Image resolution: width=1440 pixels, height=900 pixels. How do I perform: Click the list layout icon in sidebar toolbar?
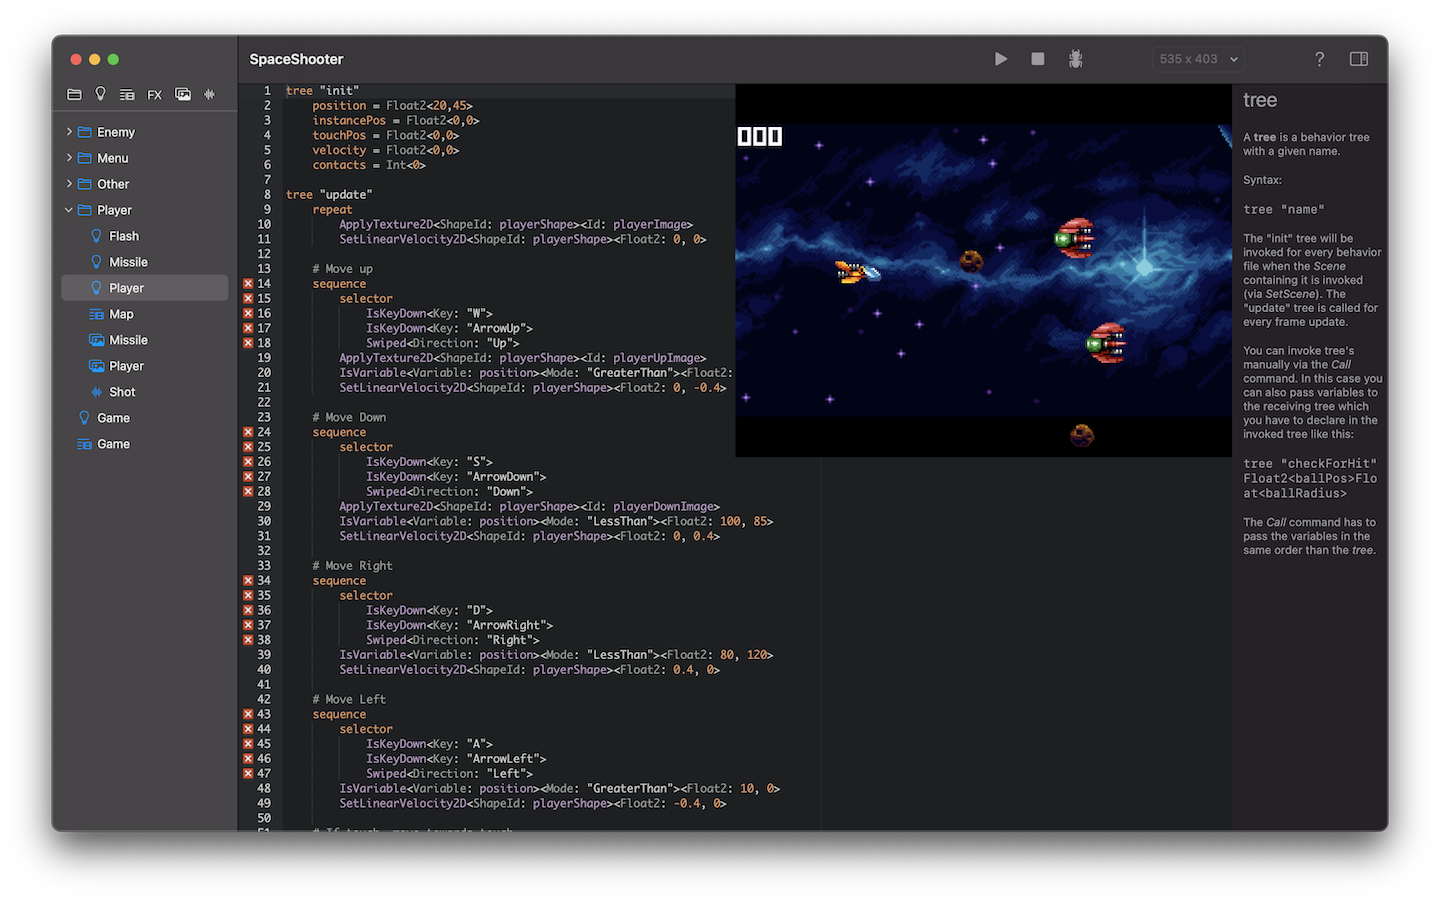point(127,95)
